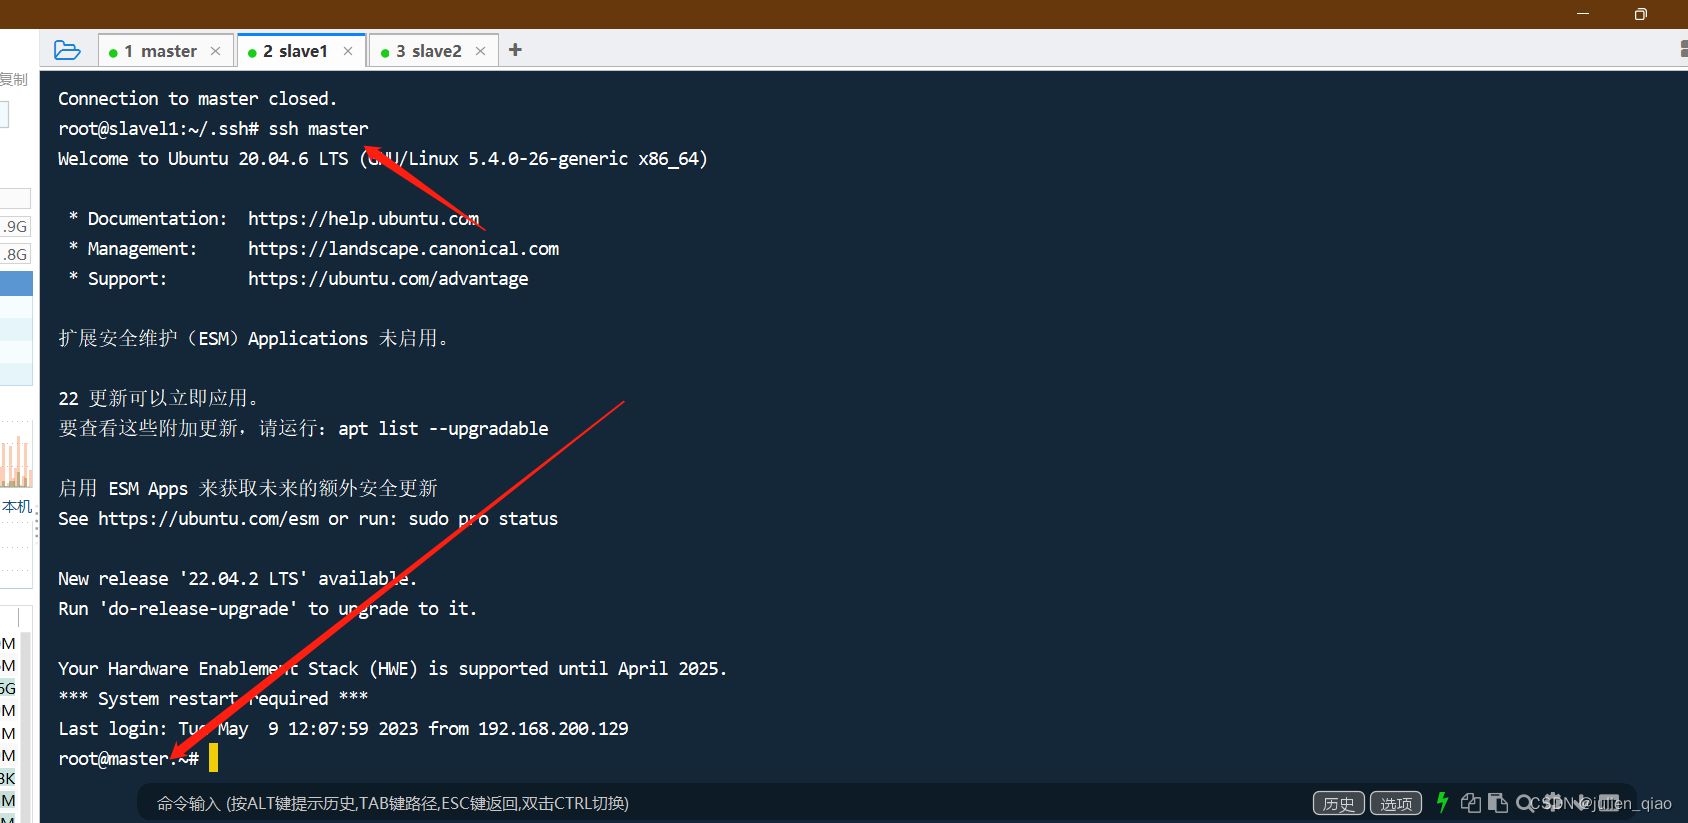This screenshot has height=823, width=1688.
Task: Click the help.ubuntu.com URL in terminal
Action: pyautogui.click(x=363, y=218)
